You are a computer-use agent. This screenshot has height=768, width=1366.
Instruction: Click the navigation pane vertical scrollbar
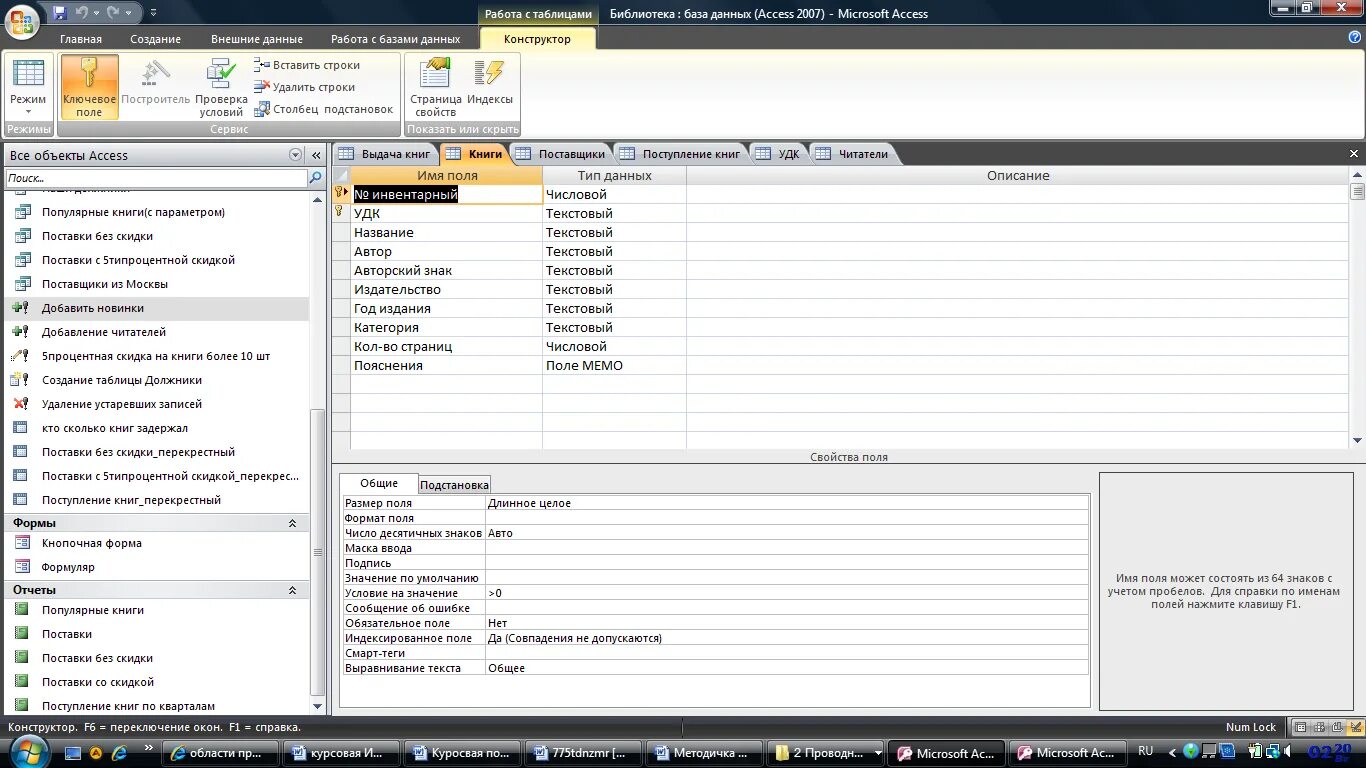coord(318,550)
